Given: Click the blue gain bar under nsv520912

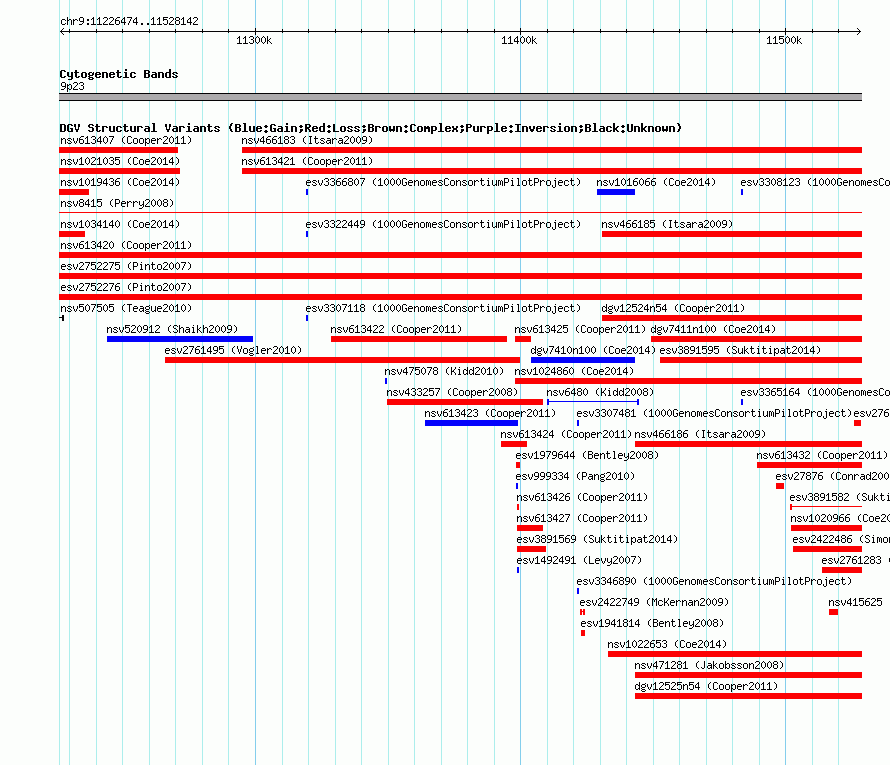Looking at the screenshot, I should click(x=180, y=339).
